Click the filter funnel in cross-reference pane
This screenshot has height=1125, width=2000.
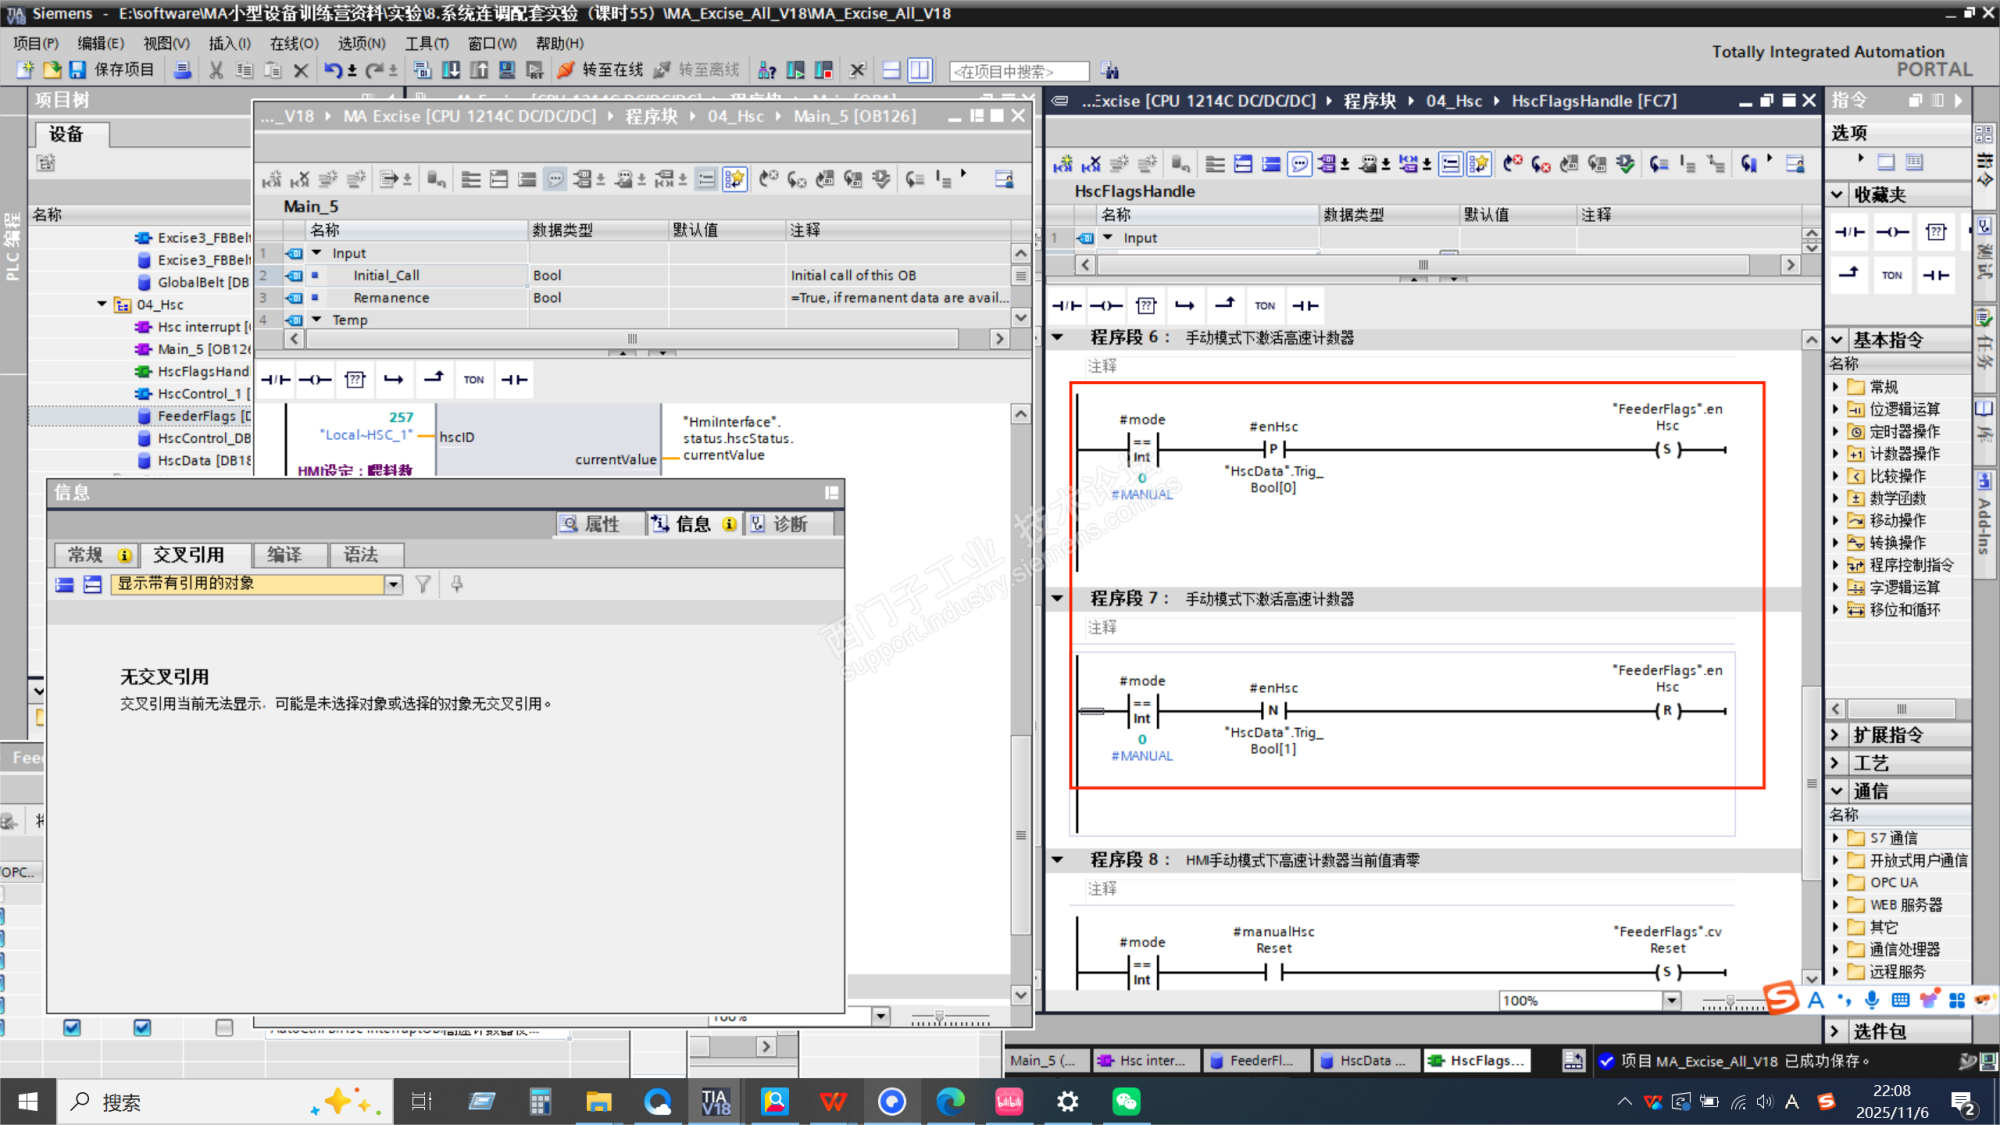pyautogui.click(x=423, y=584)
